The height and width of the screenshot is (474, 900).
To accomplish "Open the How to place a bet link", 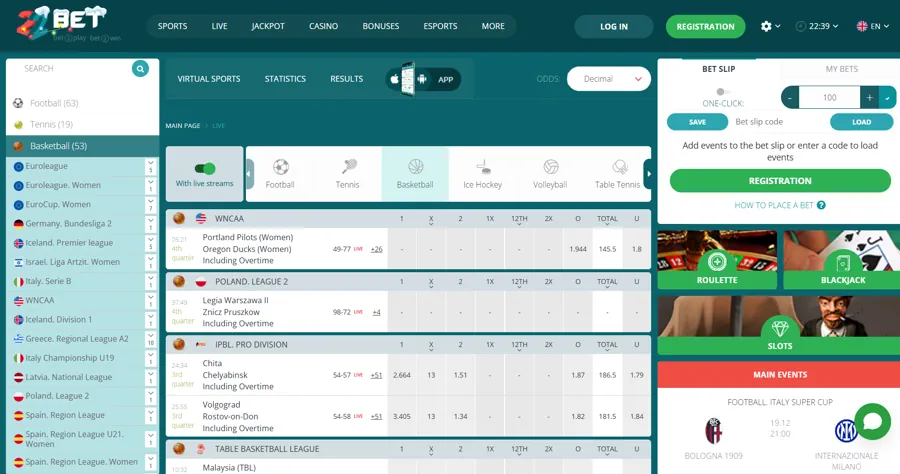I will (774, 205).
